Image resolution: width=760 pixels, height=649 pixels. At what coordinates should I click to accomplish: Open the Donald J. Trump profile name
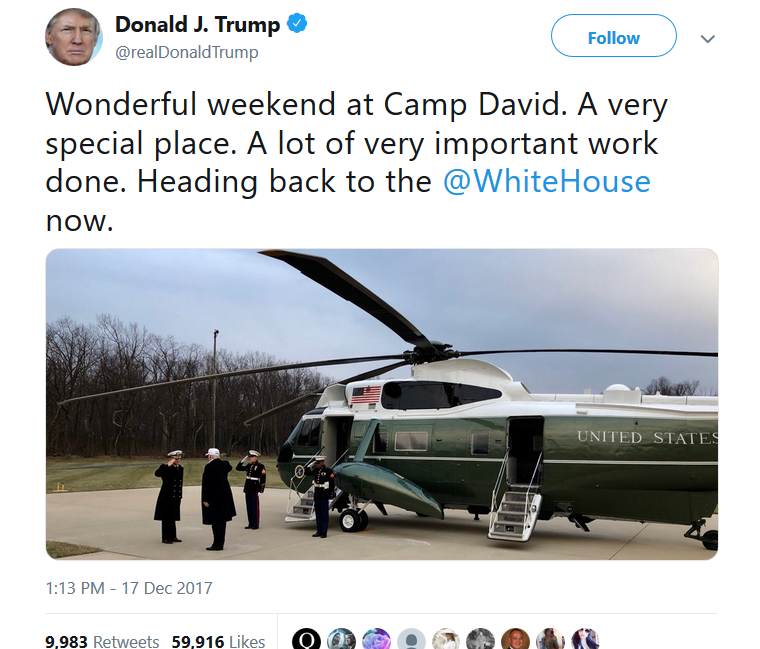coord(197,24)
